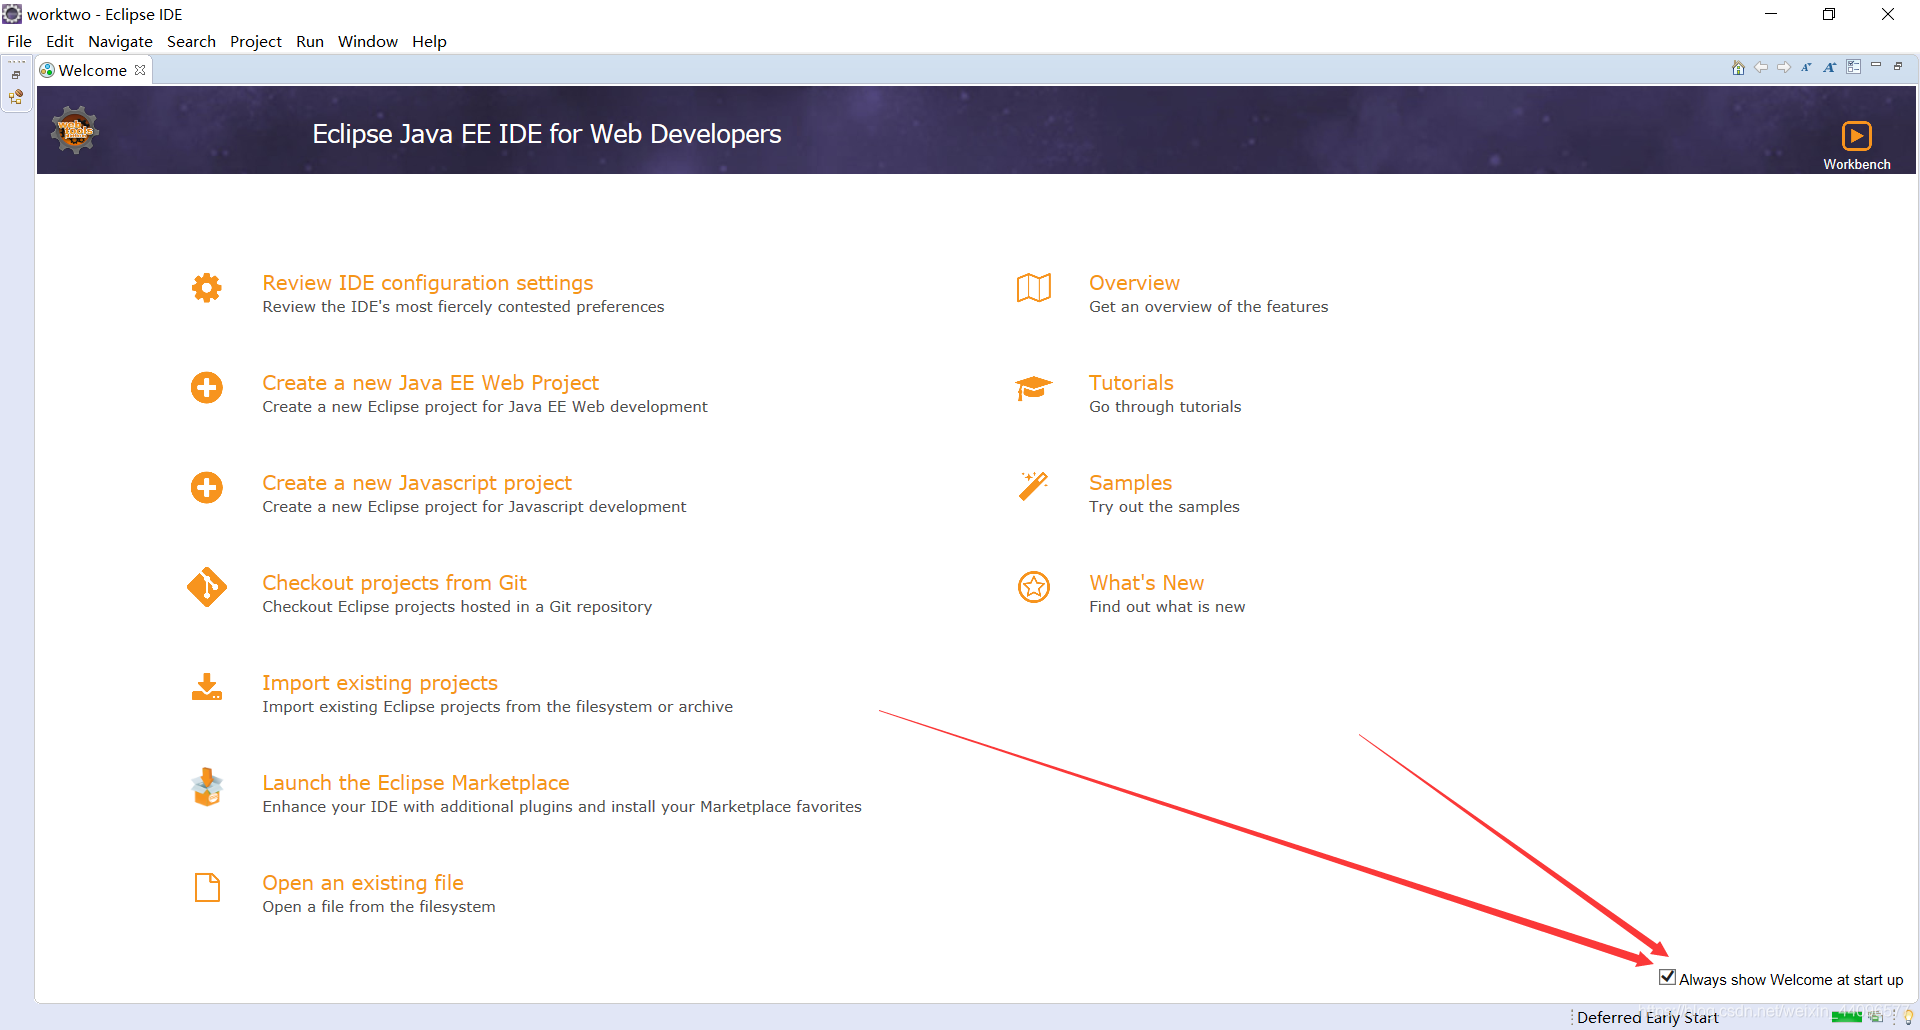
Task: Open the Run menu
Action: click(310, 41)
